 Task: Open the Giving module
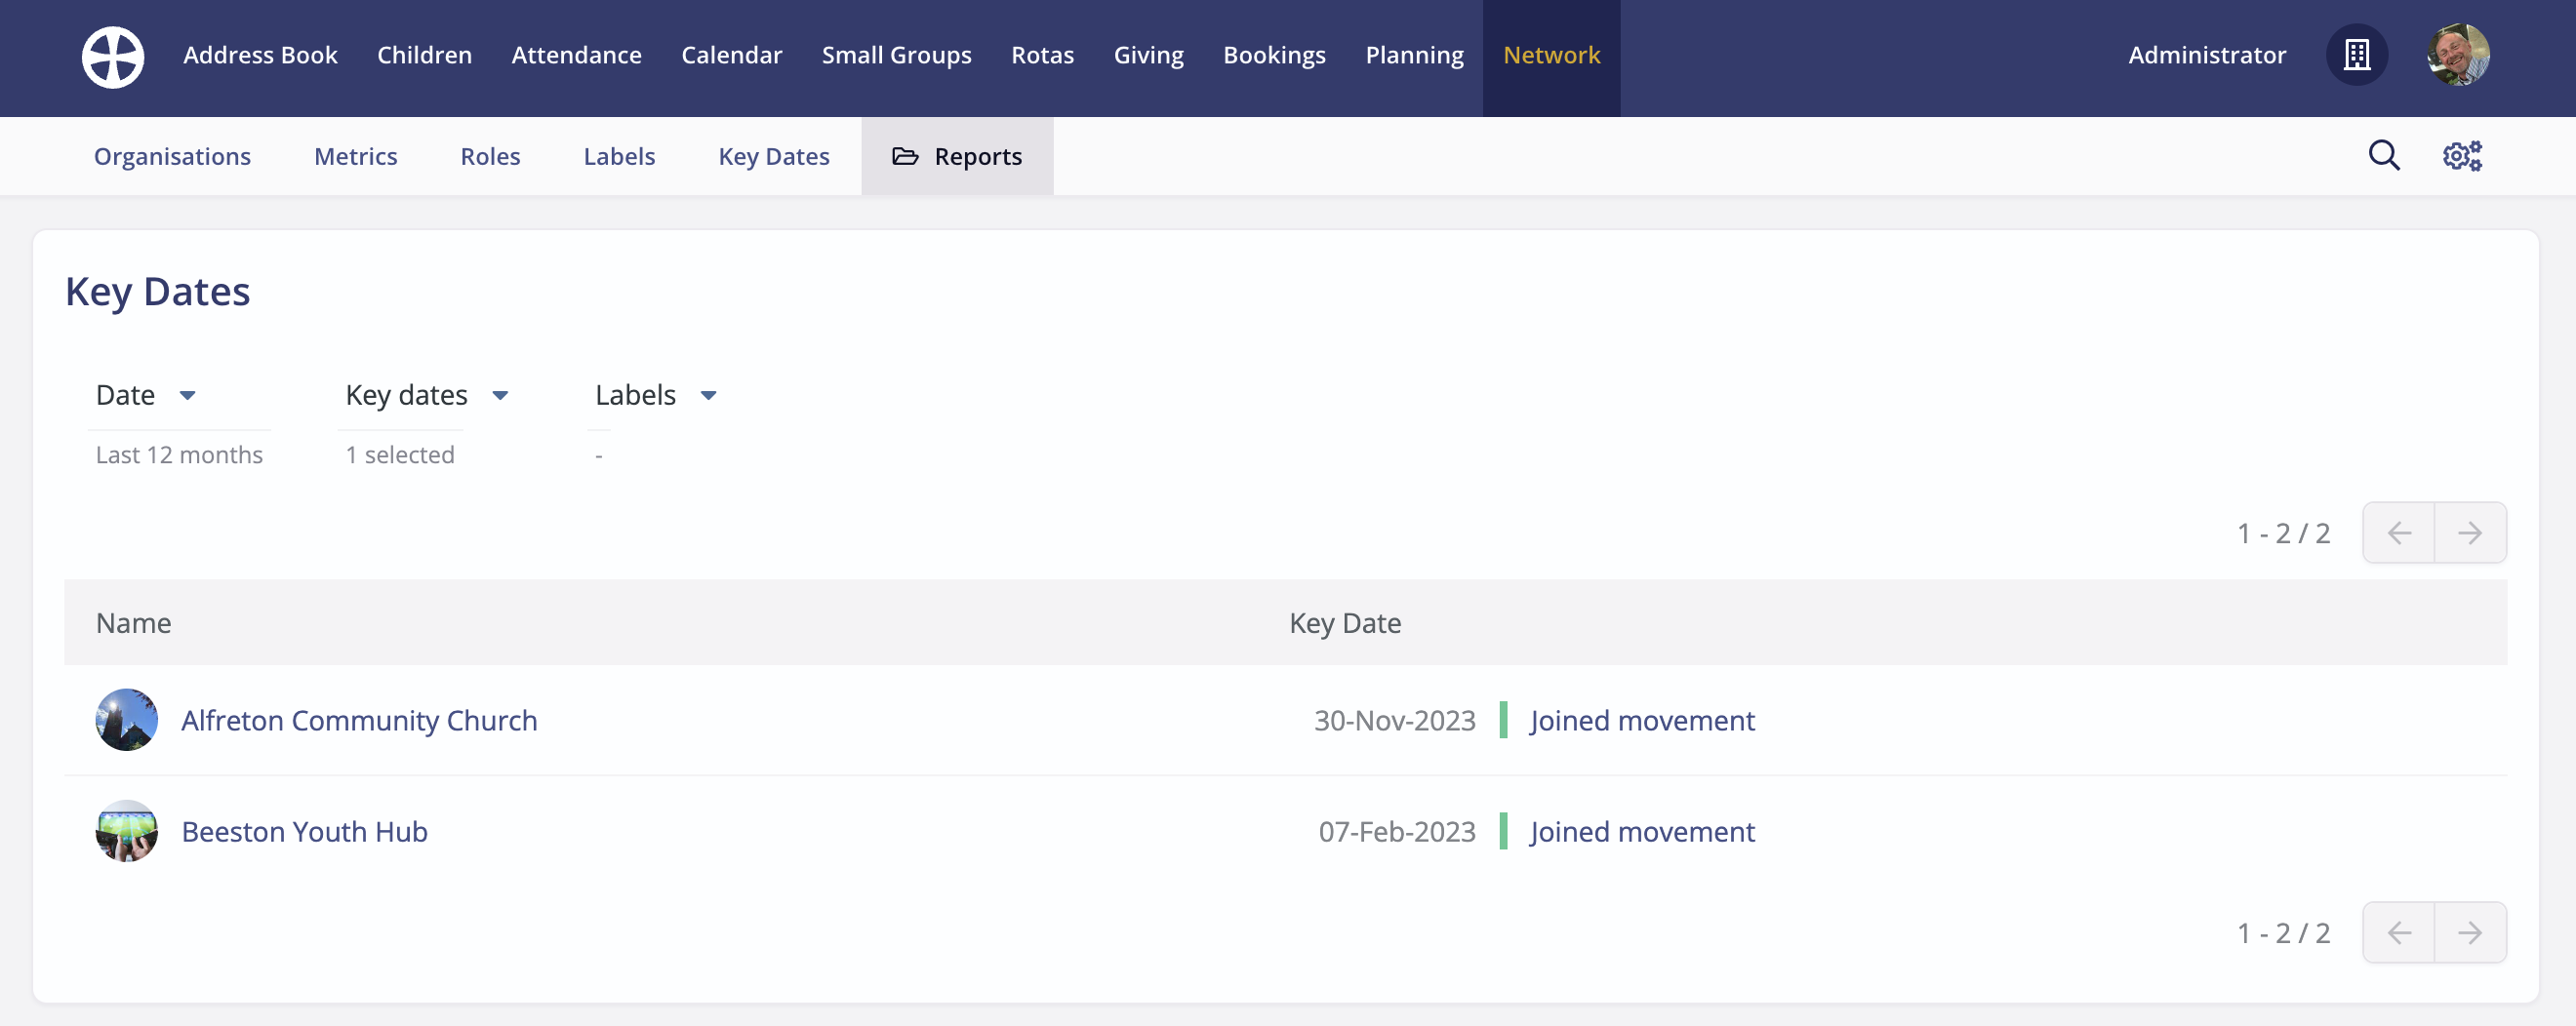tap(1148, 55)
